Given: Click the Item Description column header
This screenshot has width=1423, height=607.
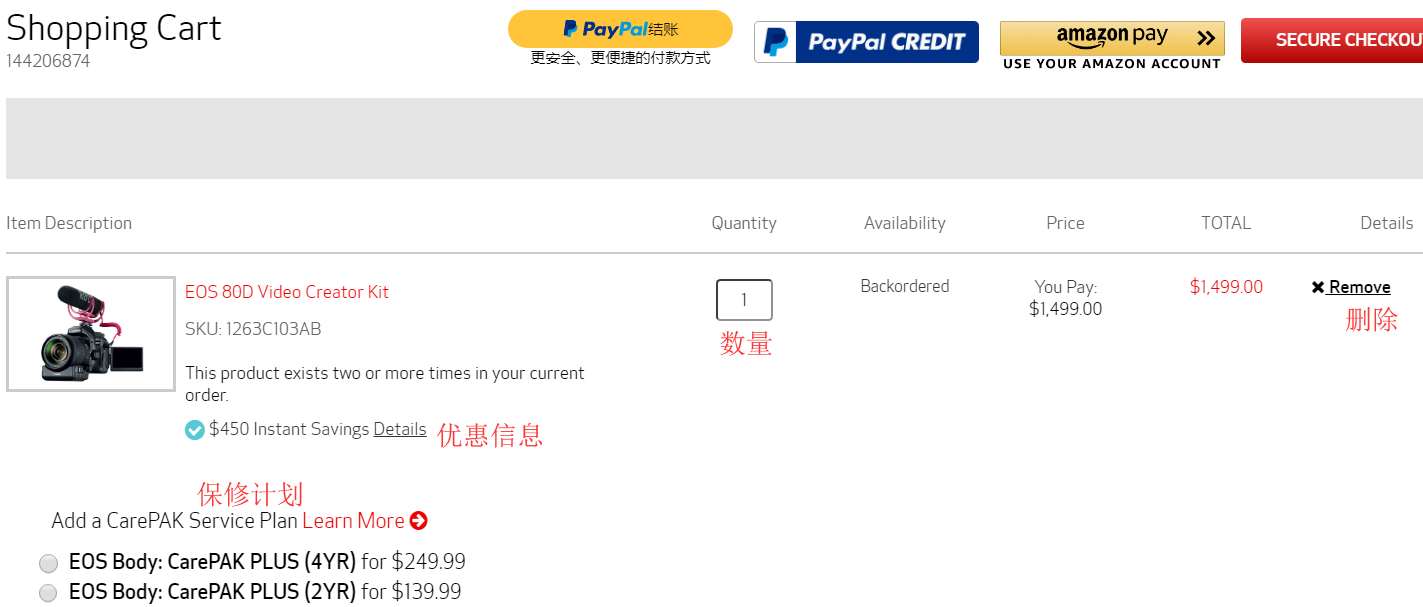Looking at the screenshot, I should 69,223.
